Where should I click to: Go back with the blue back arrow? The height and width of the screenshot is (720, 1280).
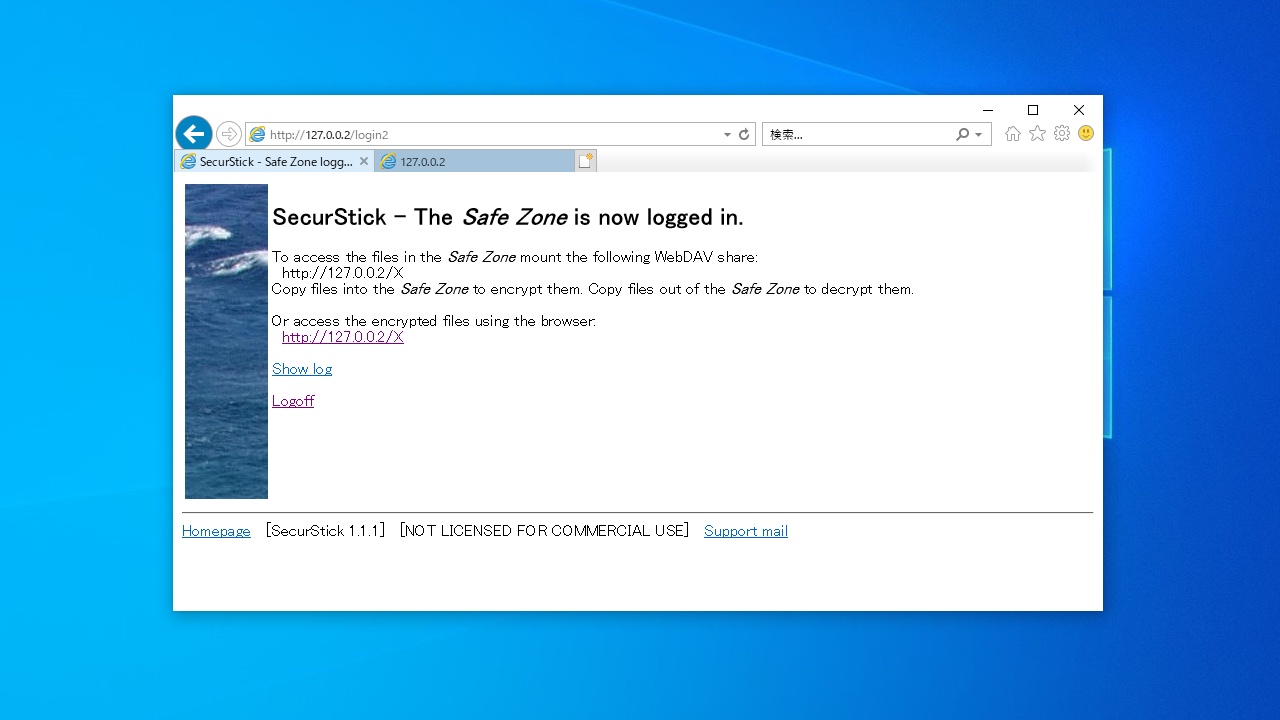(x=194, y=134)
